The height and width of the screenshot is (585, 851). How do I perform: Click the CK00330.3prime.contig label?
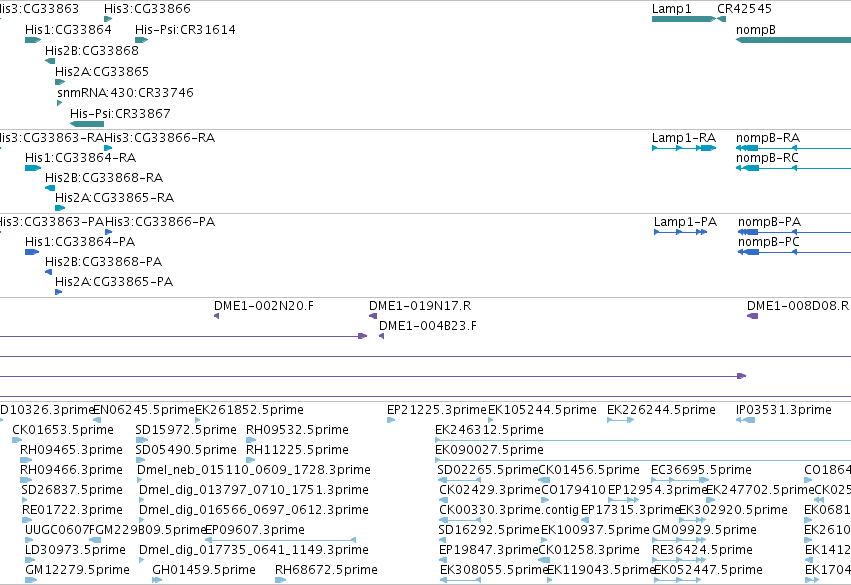(509, 510)
